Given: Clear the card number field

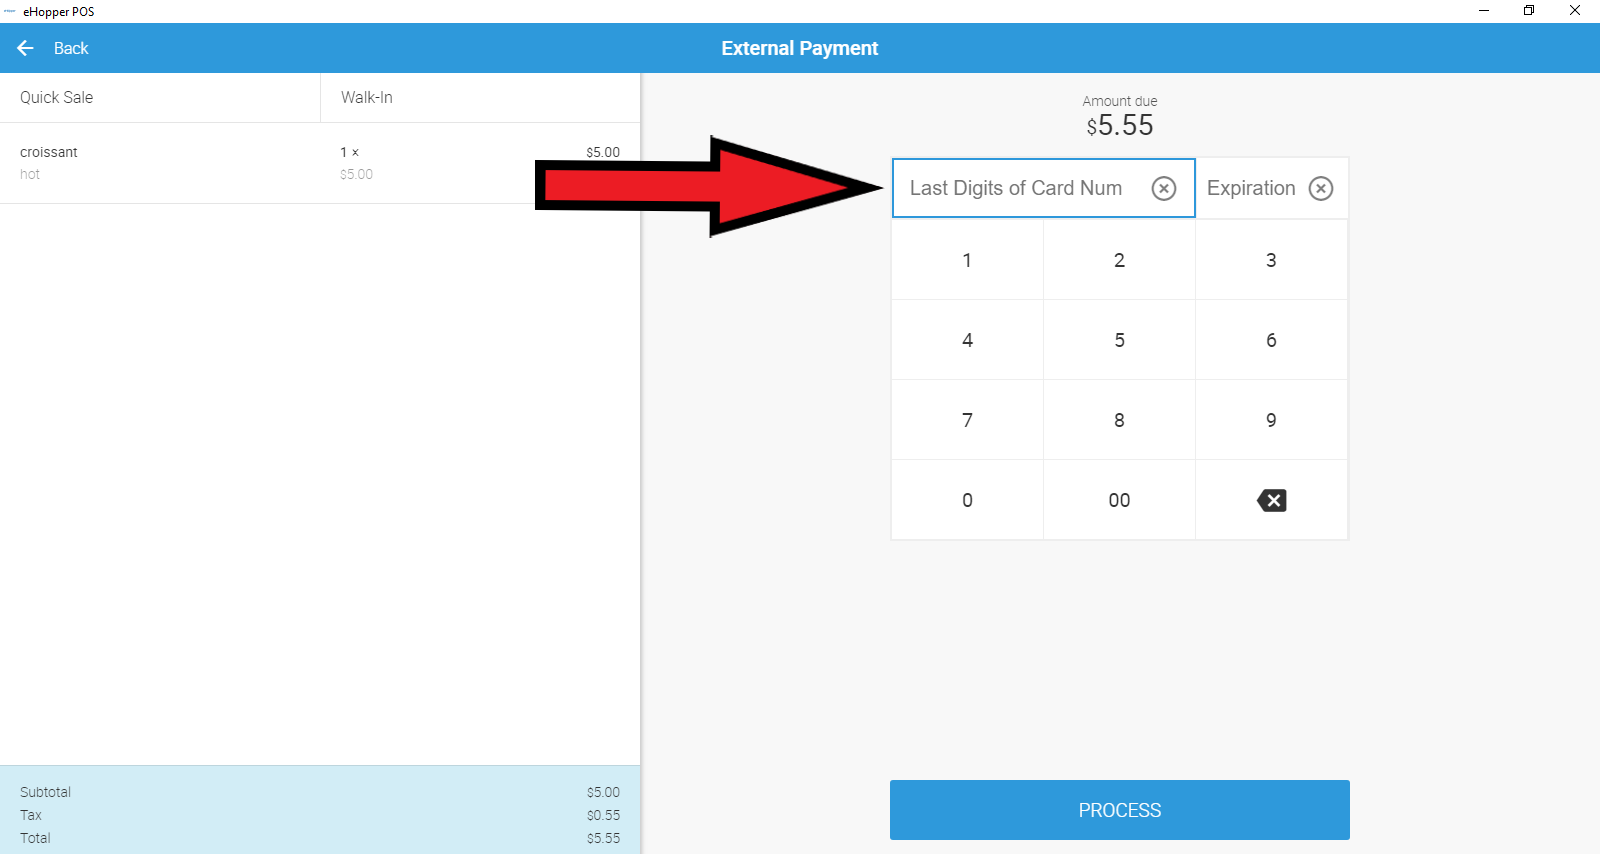Looking at the screenshot, I should (x=1164, y=188).
